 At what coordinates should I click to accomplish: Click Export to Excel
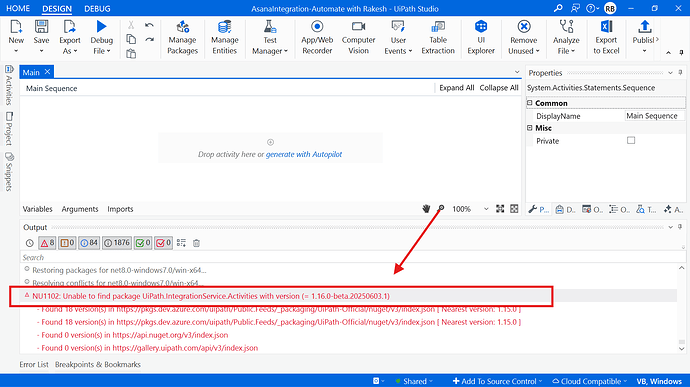coord(606,38)
